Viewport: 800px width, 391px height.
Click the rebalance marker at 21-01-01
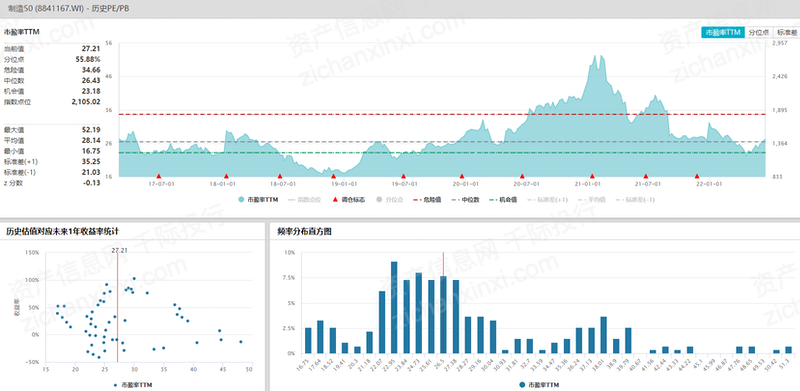[592, 176]
